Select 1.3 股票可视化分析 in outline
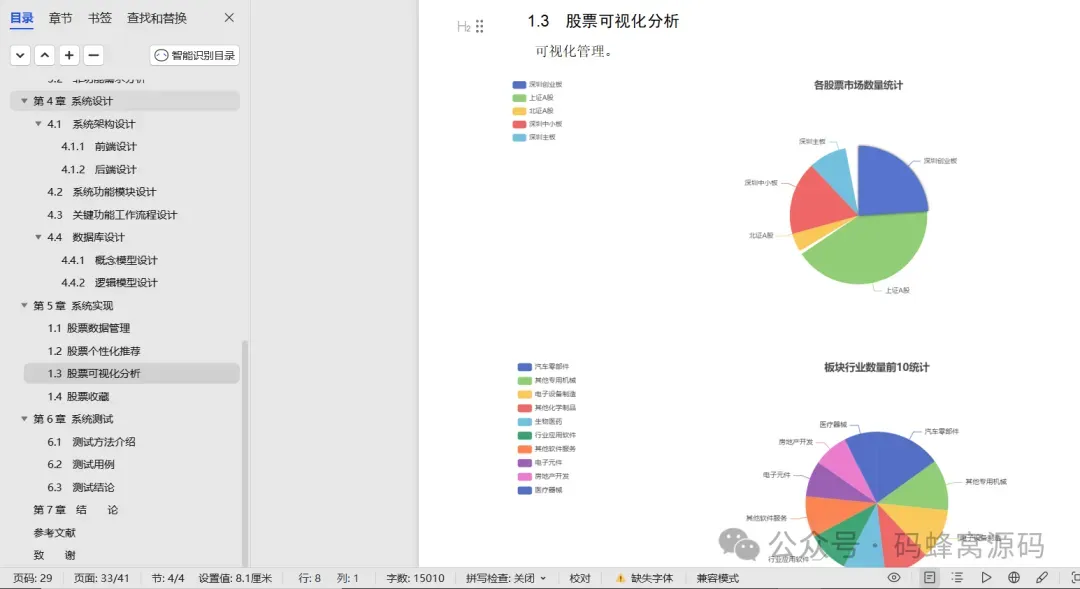This screenshot has height=589, width=1080. tap(94, 373)
